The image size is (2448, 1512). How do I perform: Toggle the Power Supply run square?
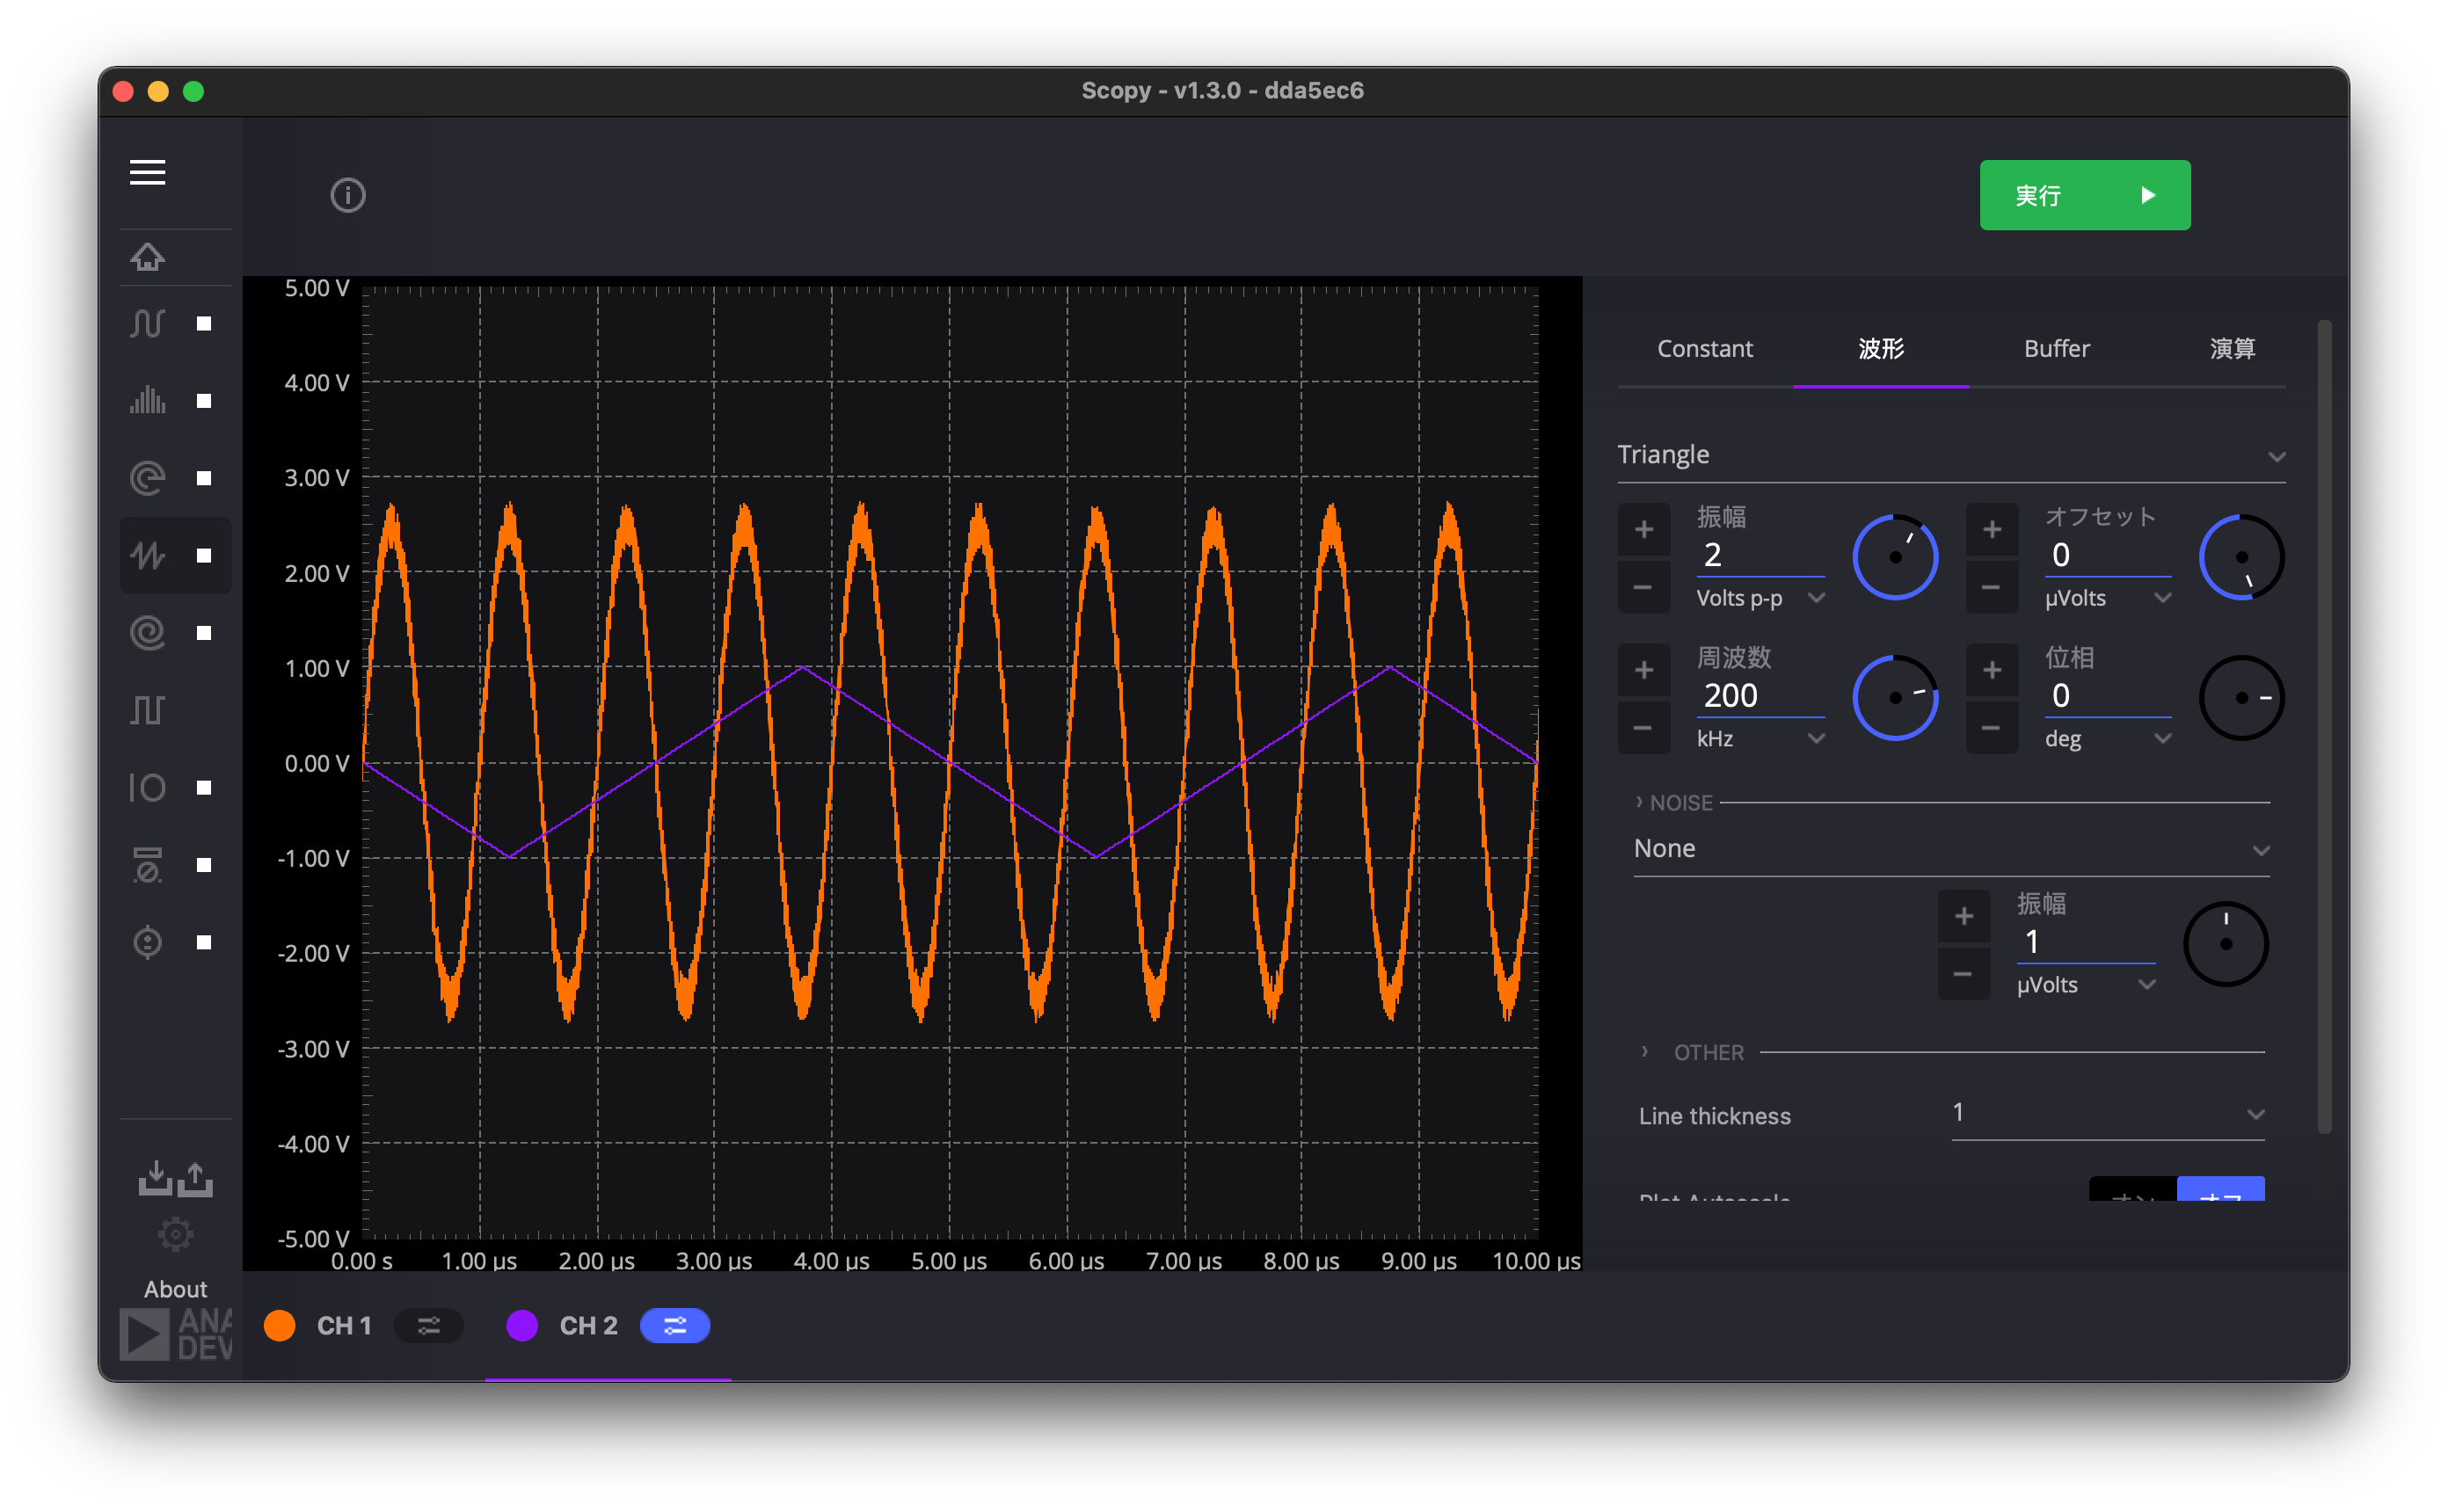click(204, 942)
